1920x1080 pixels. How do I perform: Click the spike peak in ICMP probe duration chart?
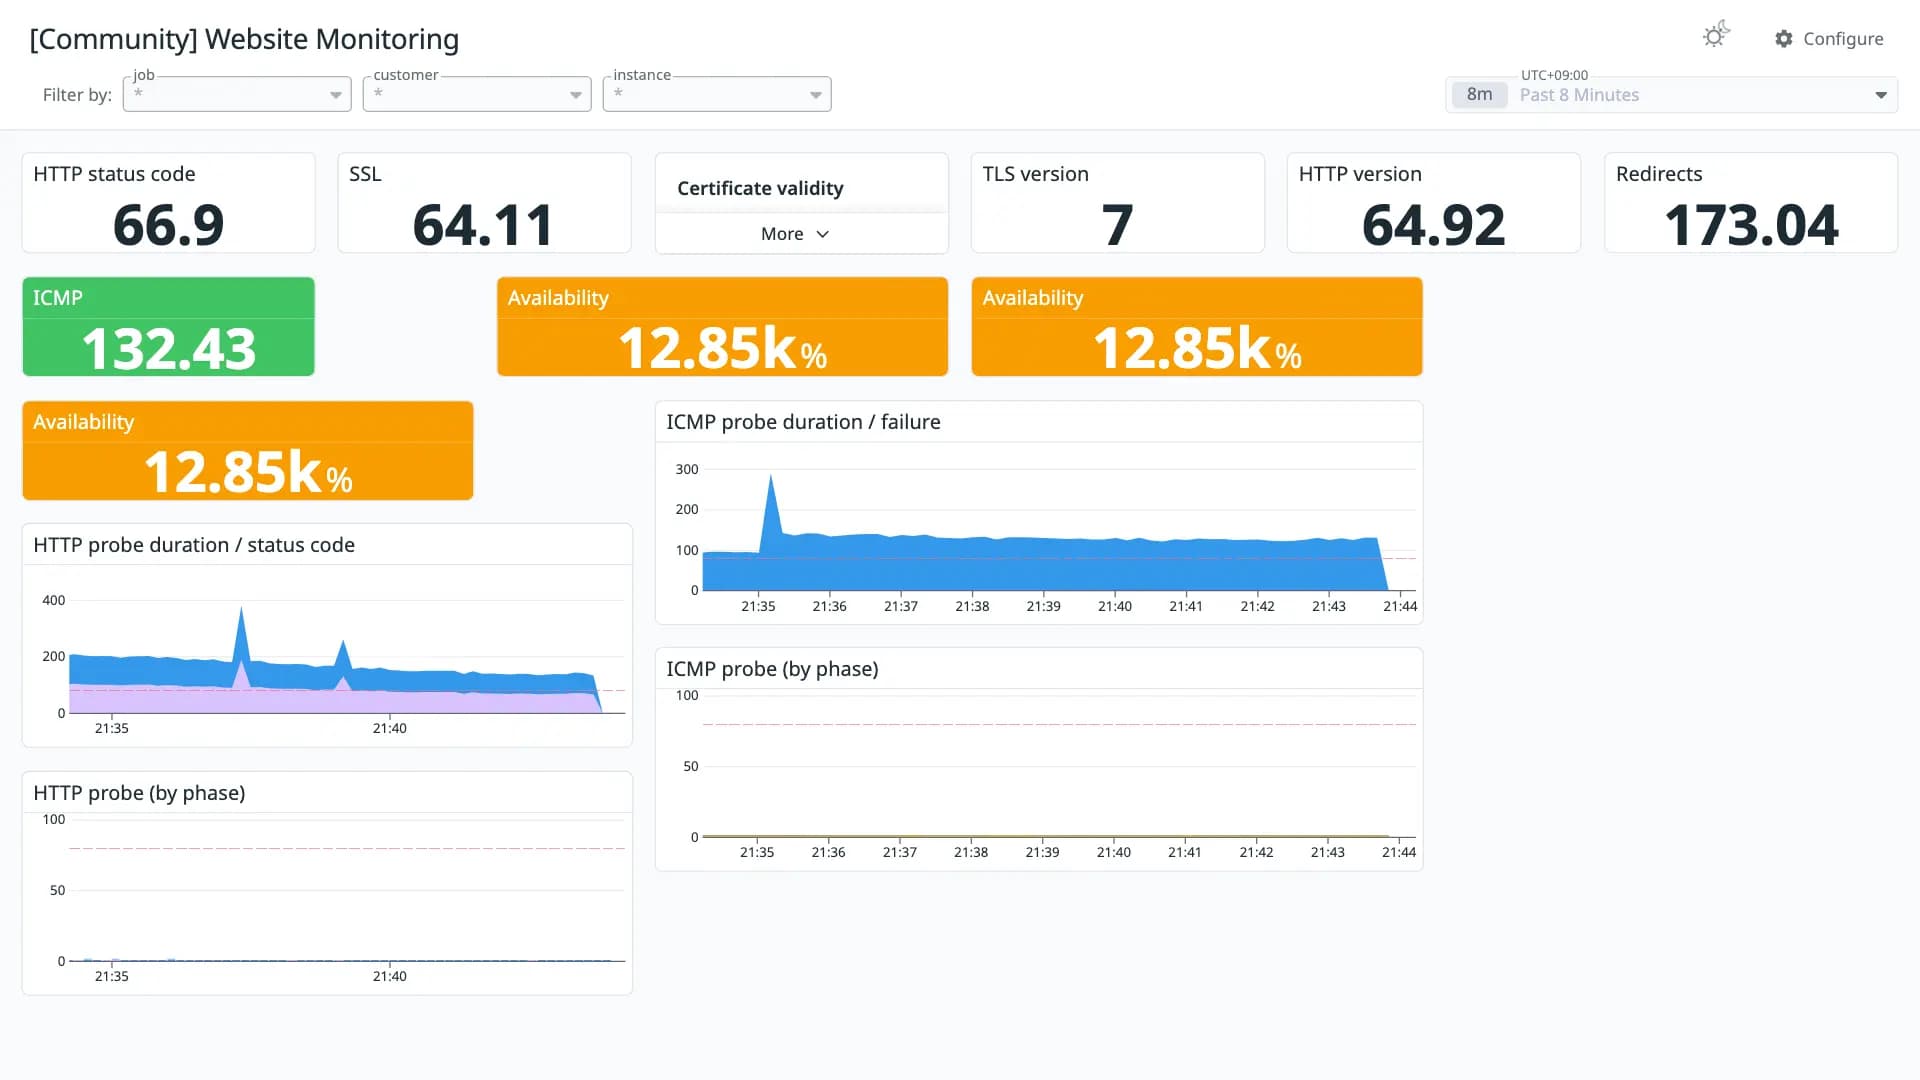pyautogui.click(x=770, y=477)
